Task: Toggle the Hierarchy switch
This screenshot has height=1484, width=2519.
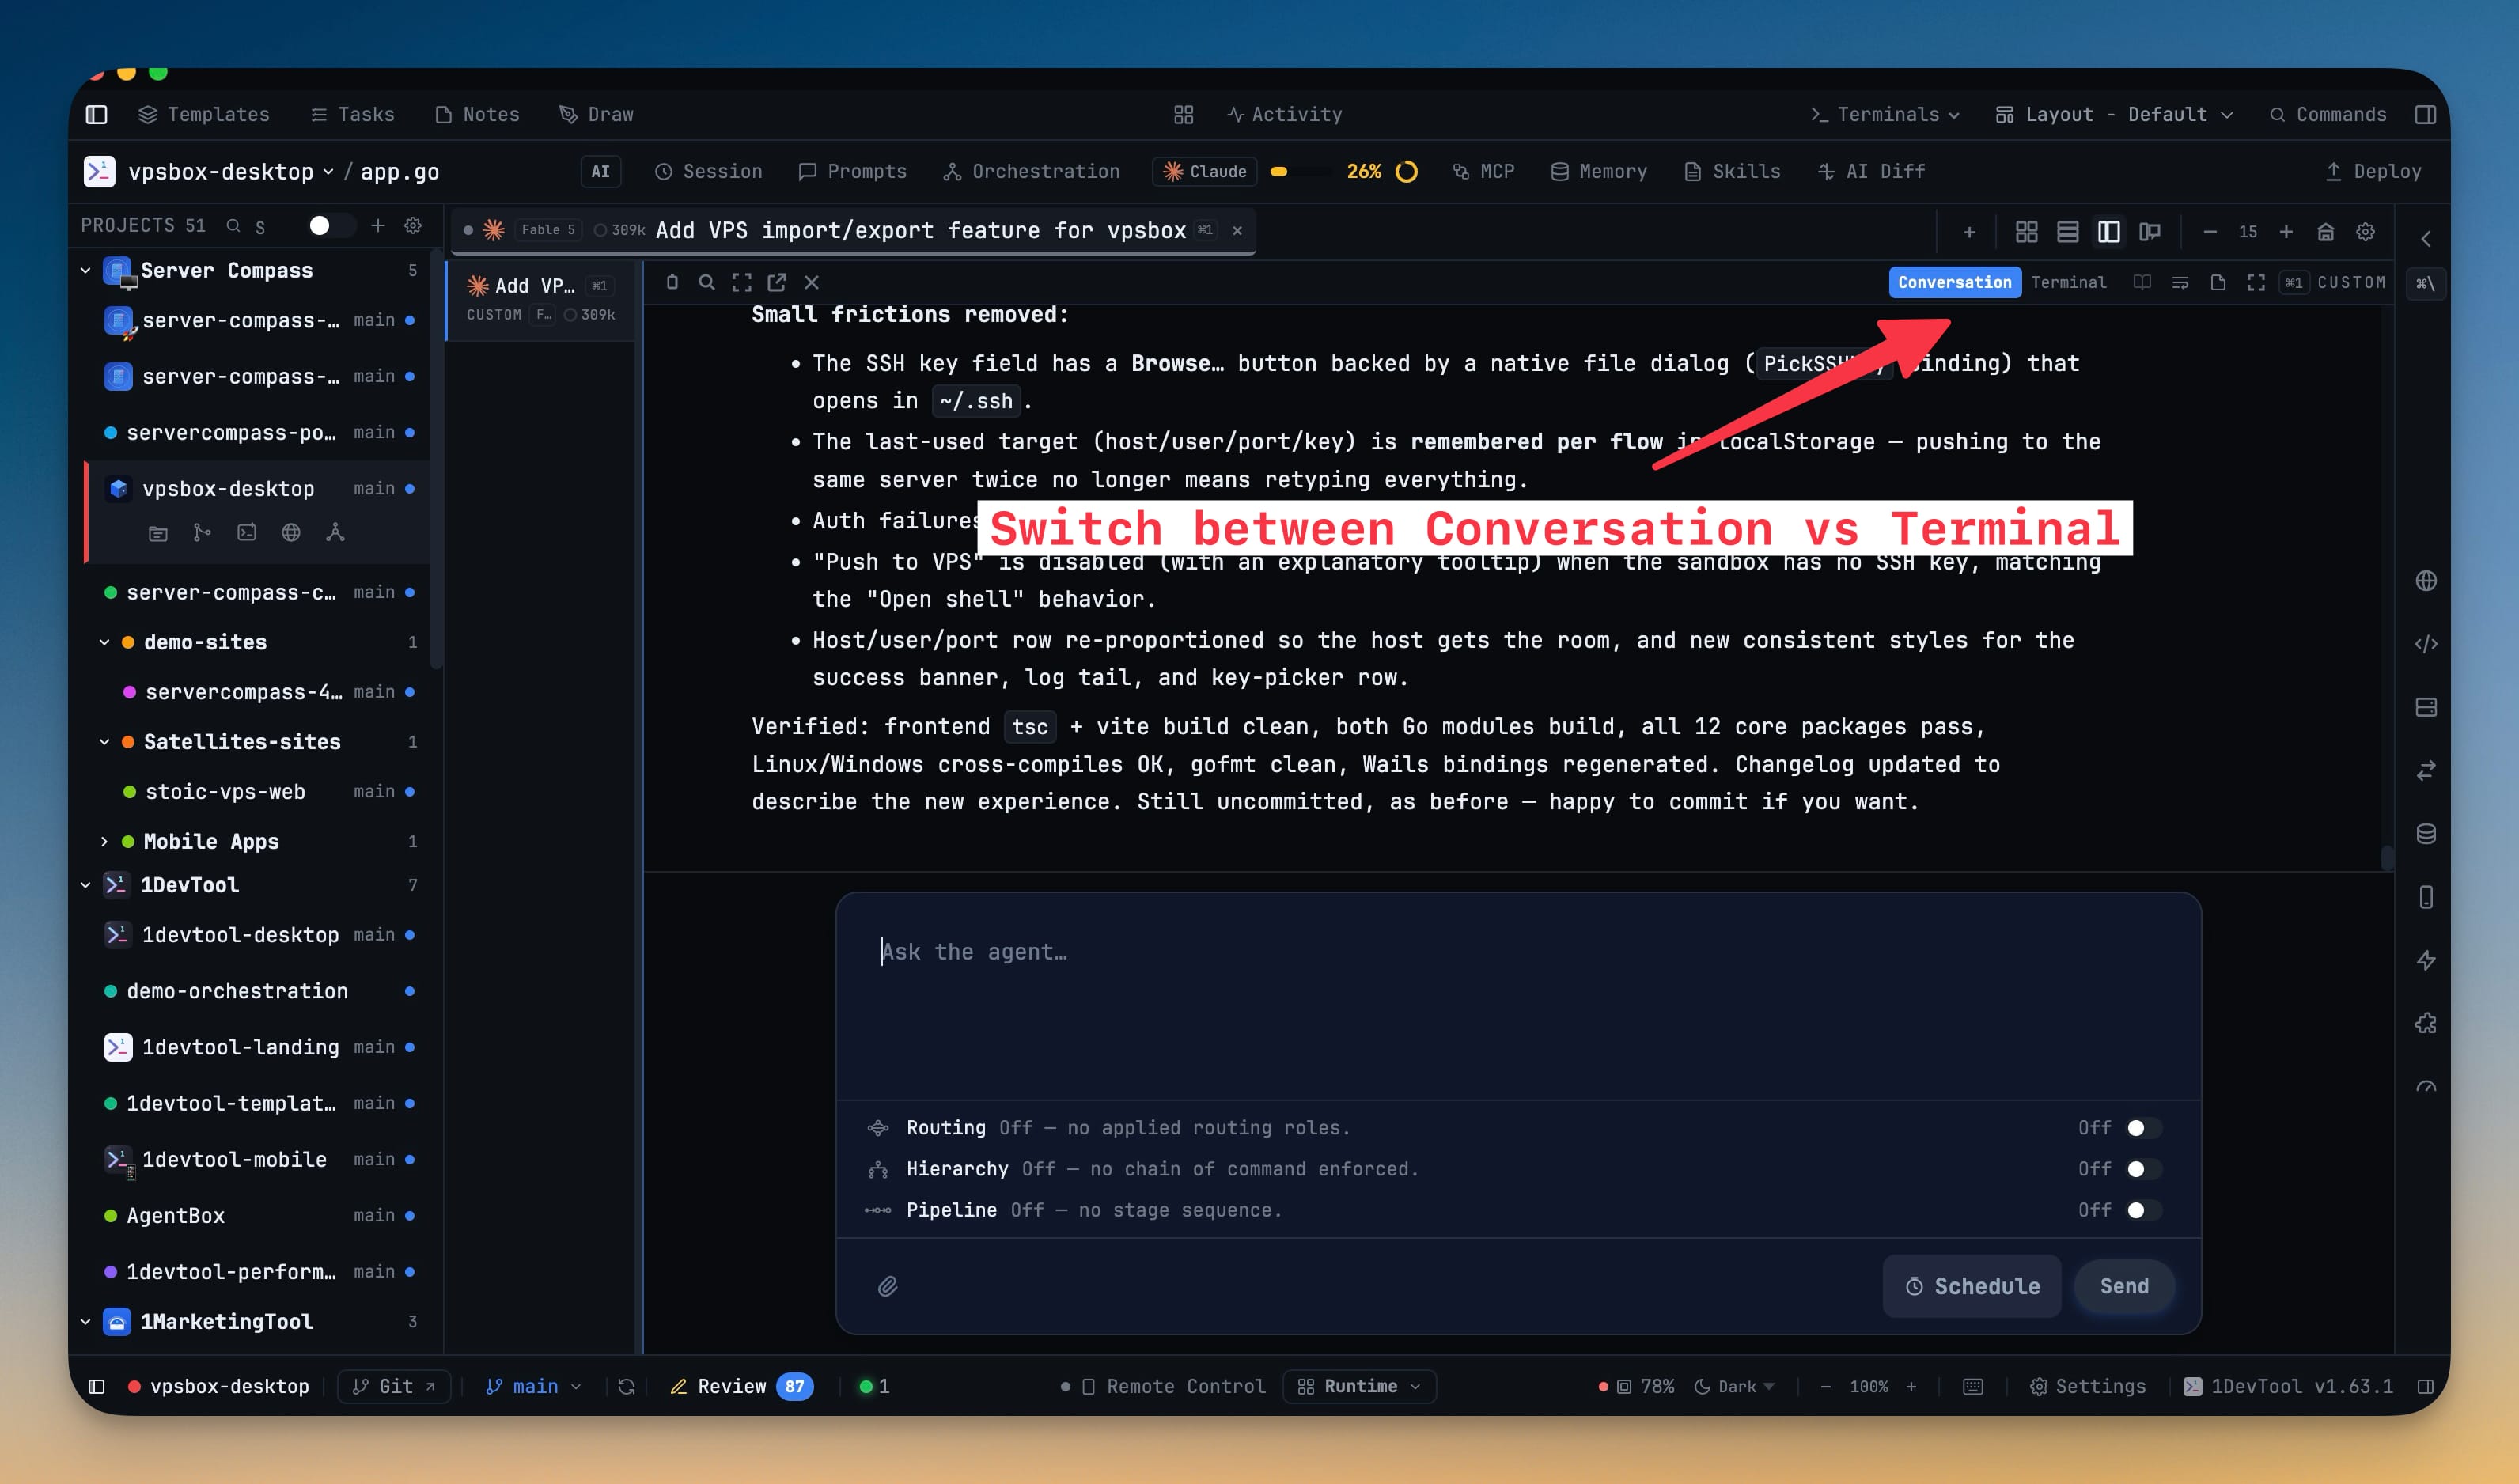Action: point(2143,1169)
